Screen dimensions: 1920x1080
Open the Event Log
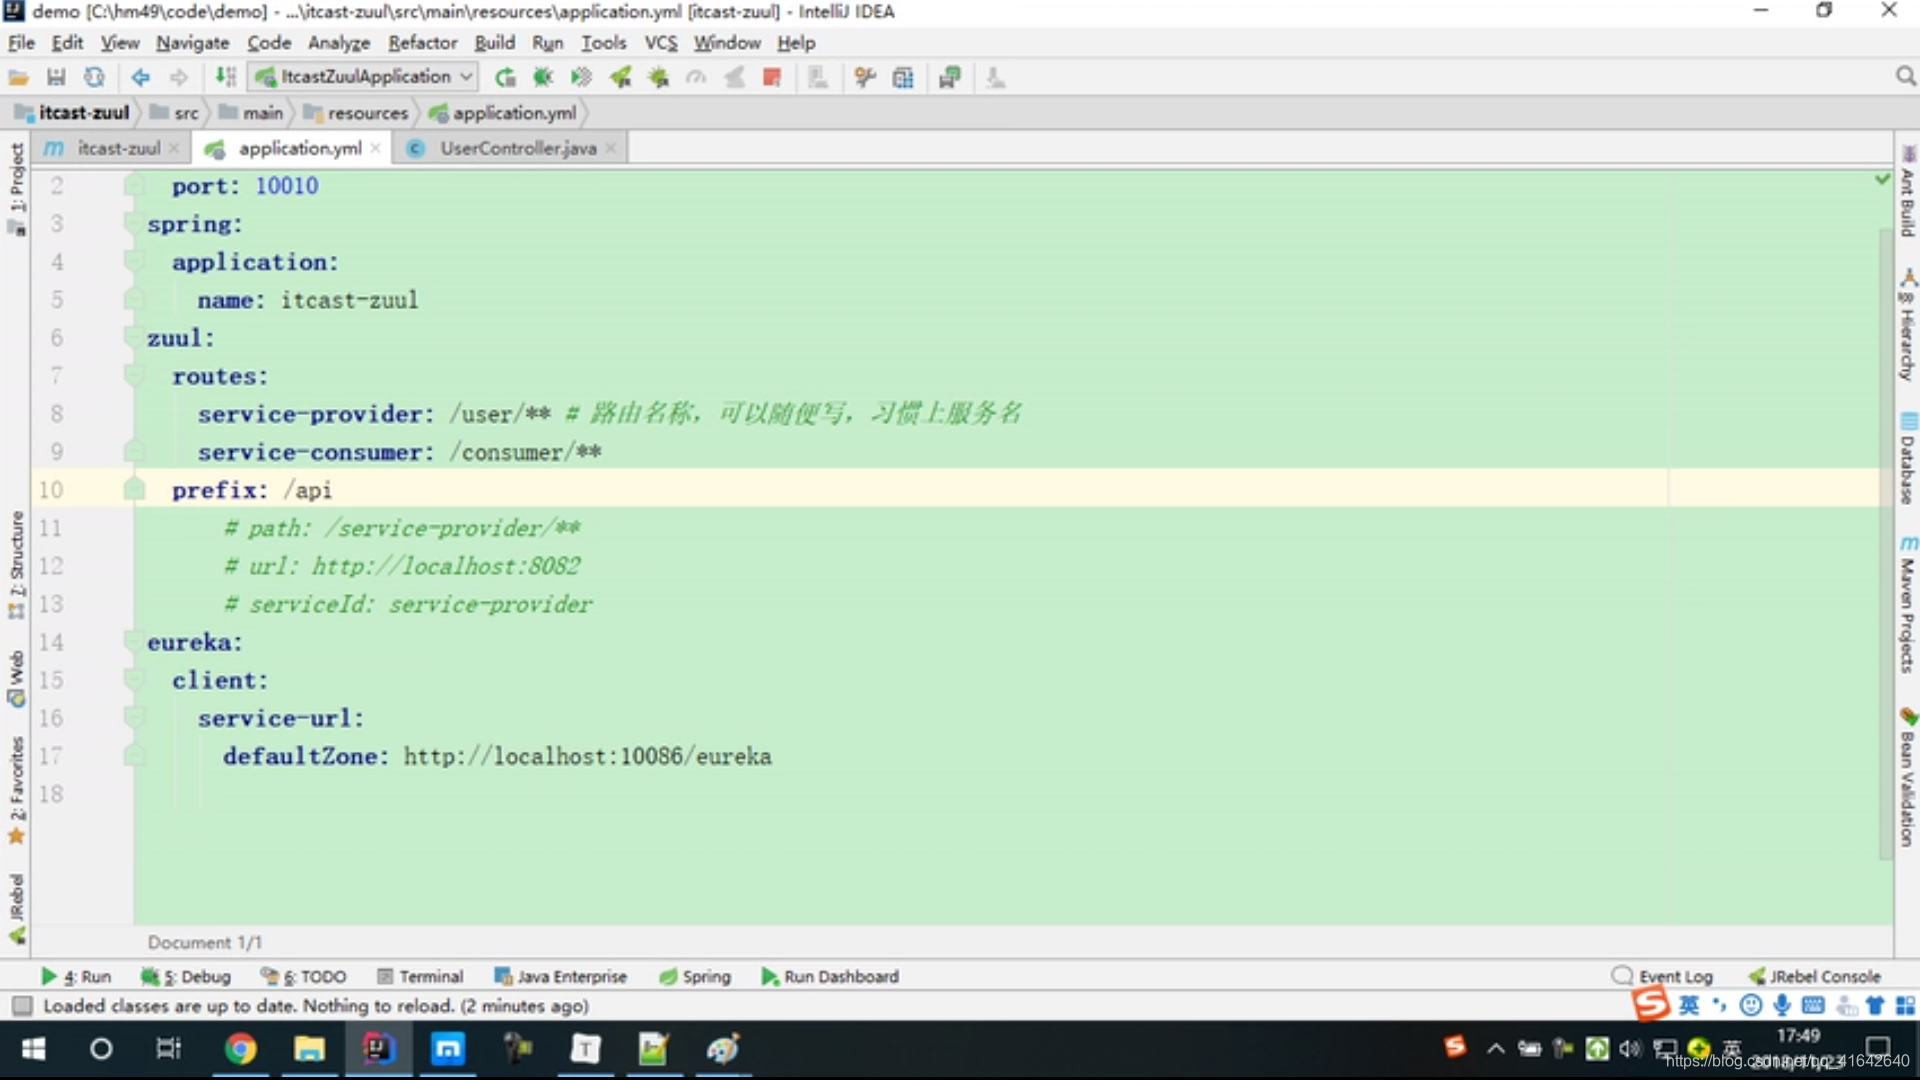(1663, 976)
